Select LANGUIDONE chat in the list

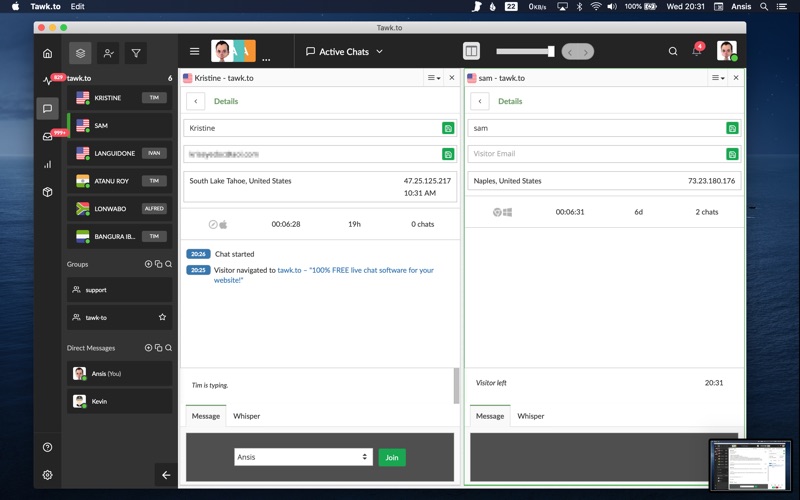(x=119, y=153)
